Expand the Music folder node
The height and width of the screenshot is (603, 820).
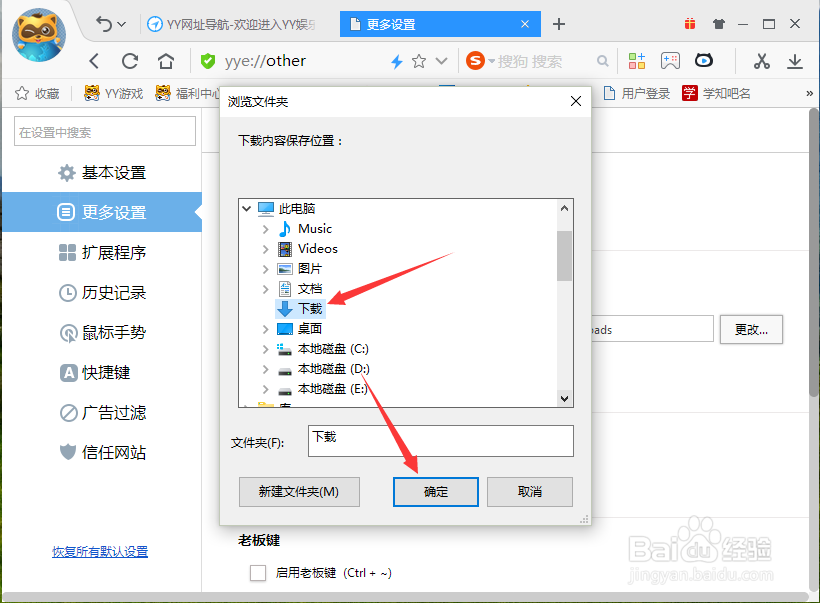(x=266, y=229)
